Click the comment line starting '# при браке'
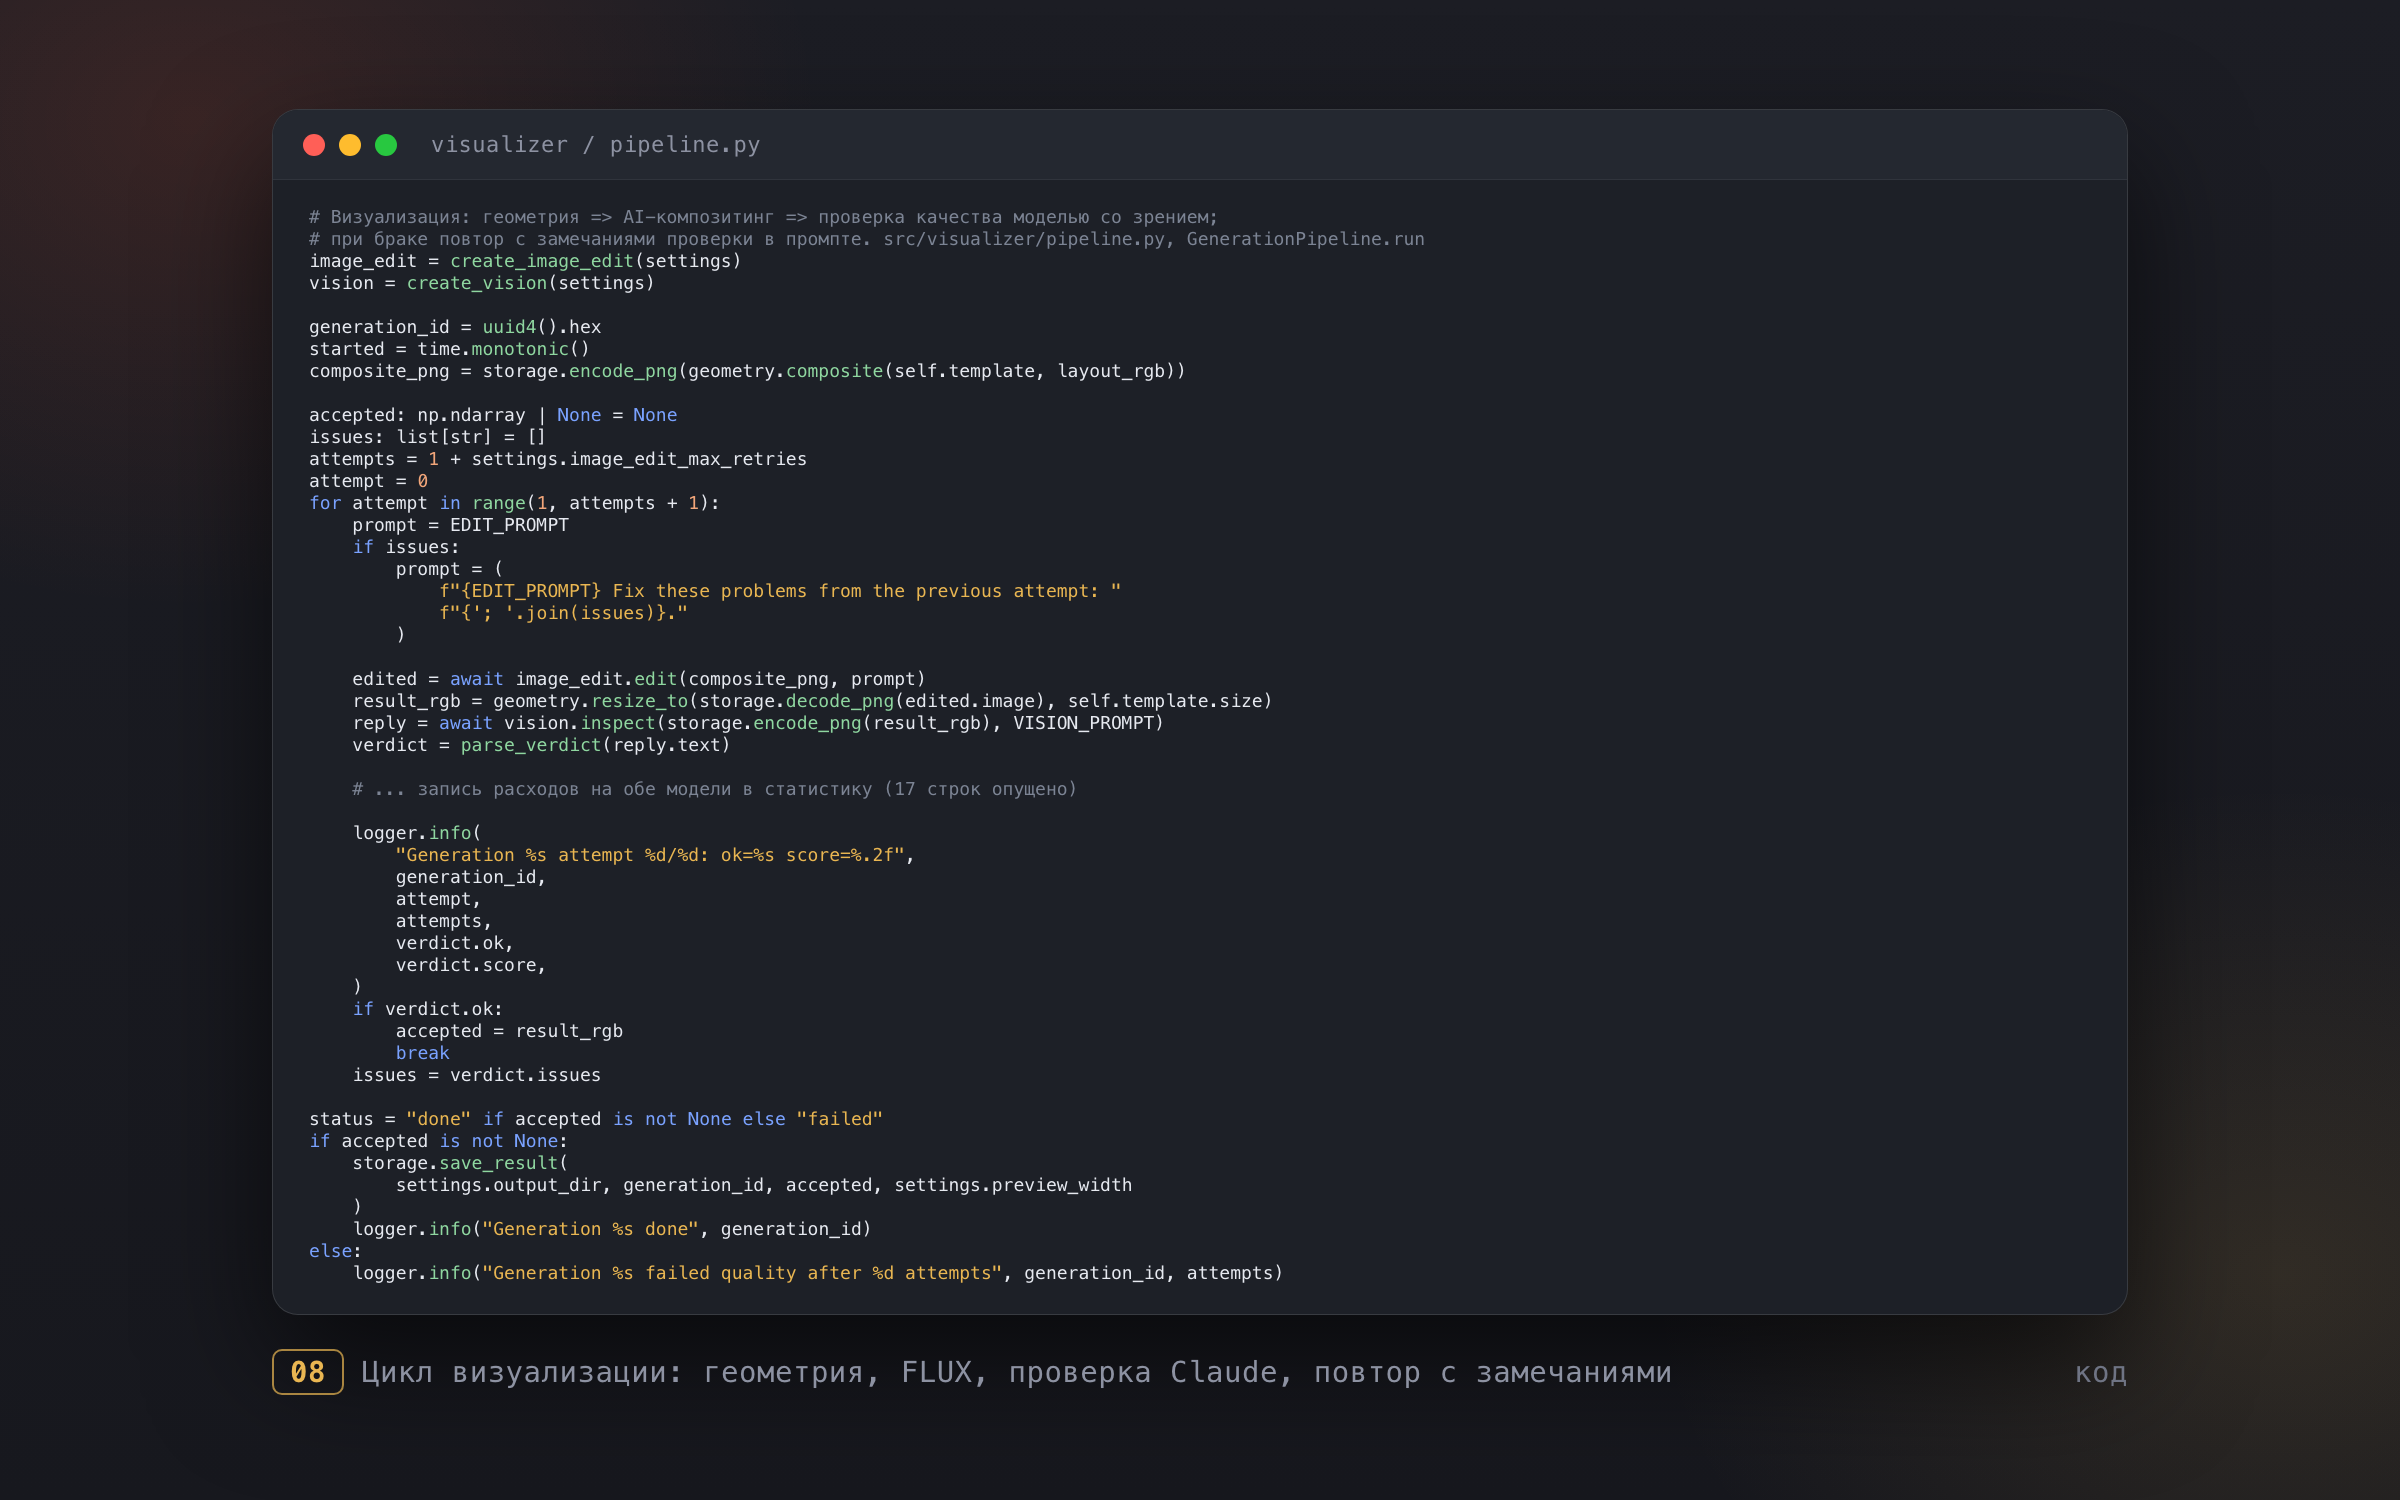 tap(866, 239)
